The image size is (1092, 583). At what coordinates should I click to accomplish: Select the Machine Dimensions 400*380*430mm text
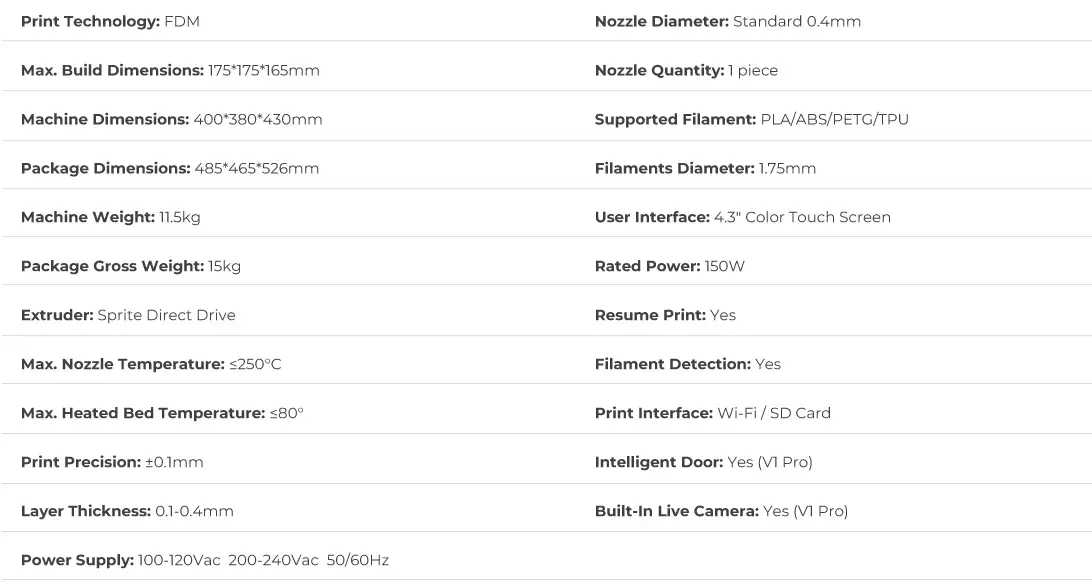(171, 119)
